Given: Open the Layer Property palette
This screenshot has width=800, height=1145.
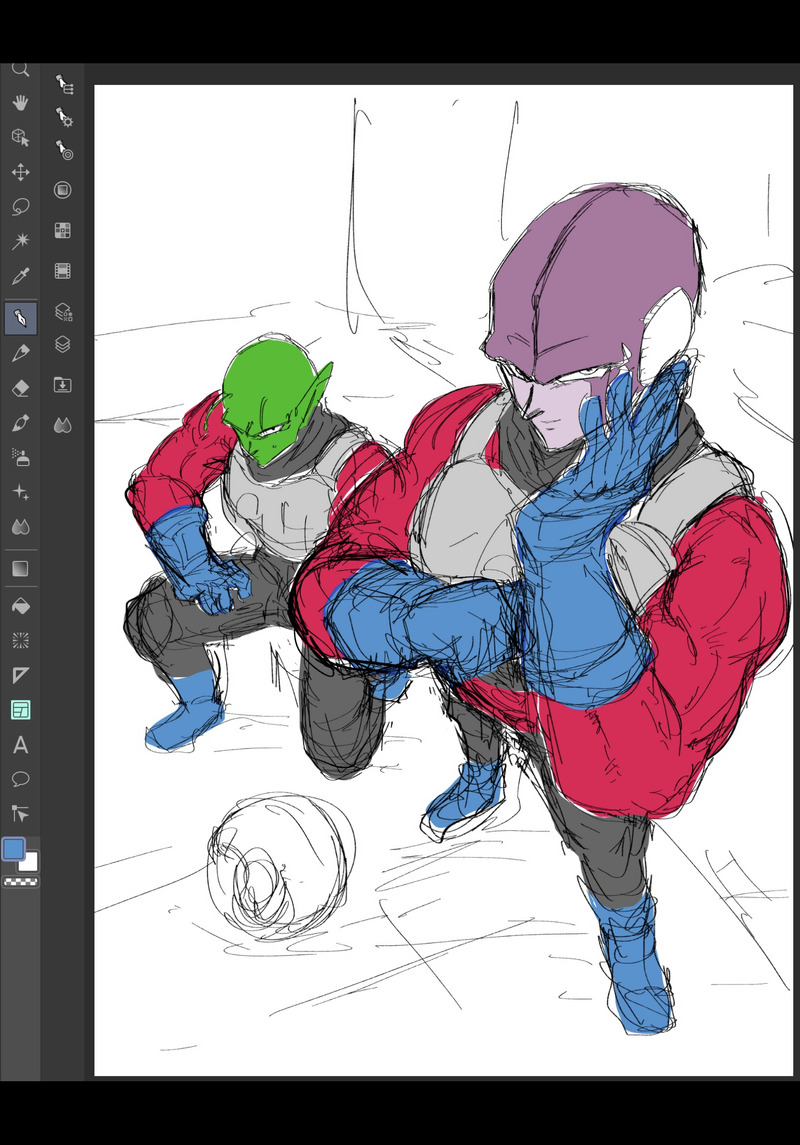Looking at the screenshot, I should click(64, 313).
